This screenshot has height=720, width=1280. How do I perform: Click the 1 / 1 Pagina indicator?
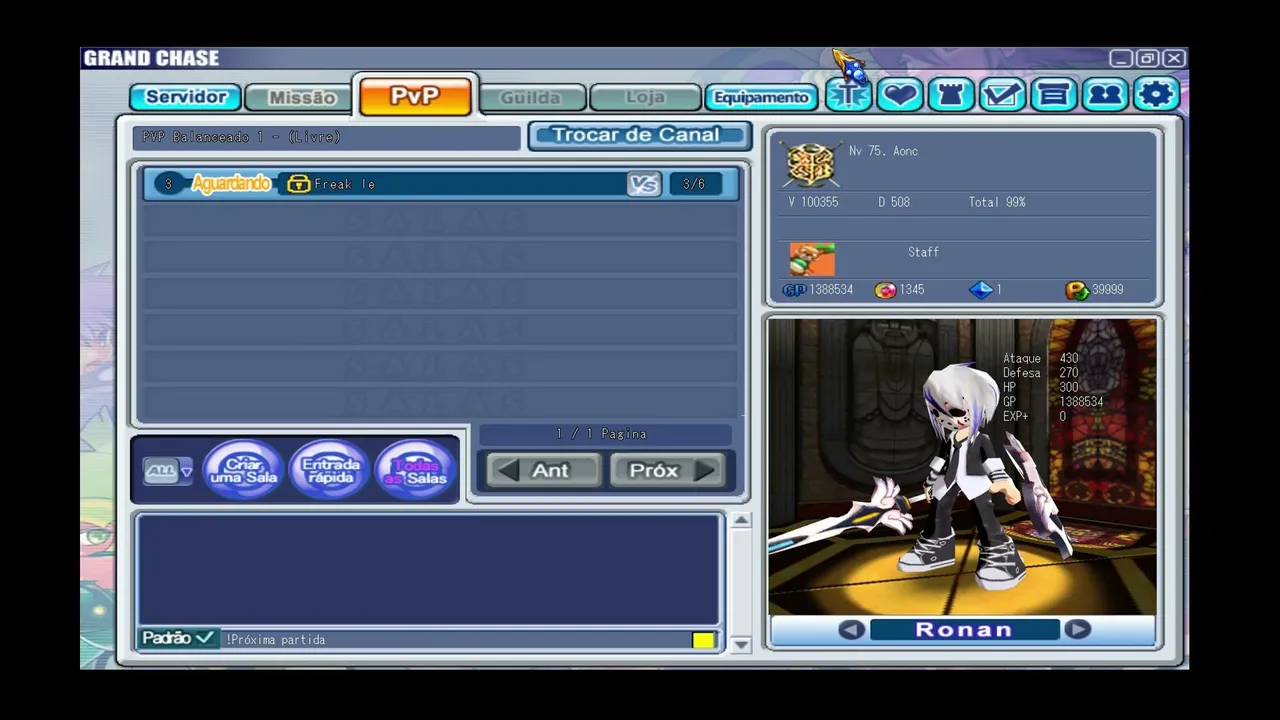pyautogui.click(x=602, y=434)
